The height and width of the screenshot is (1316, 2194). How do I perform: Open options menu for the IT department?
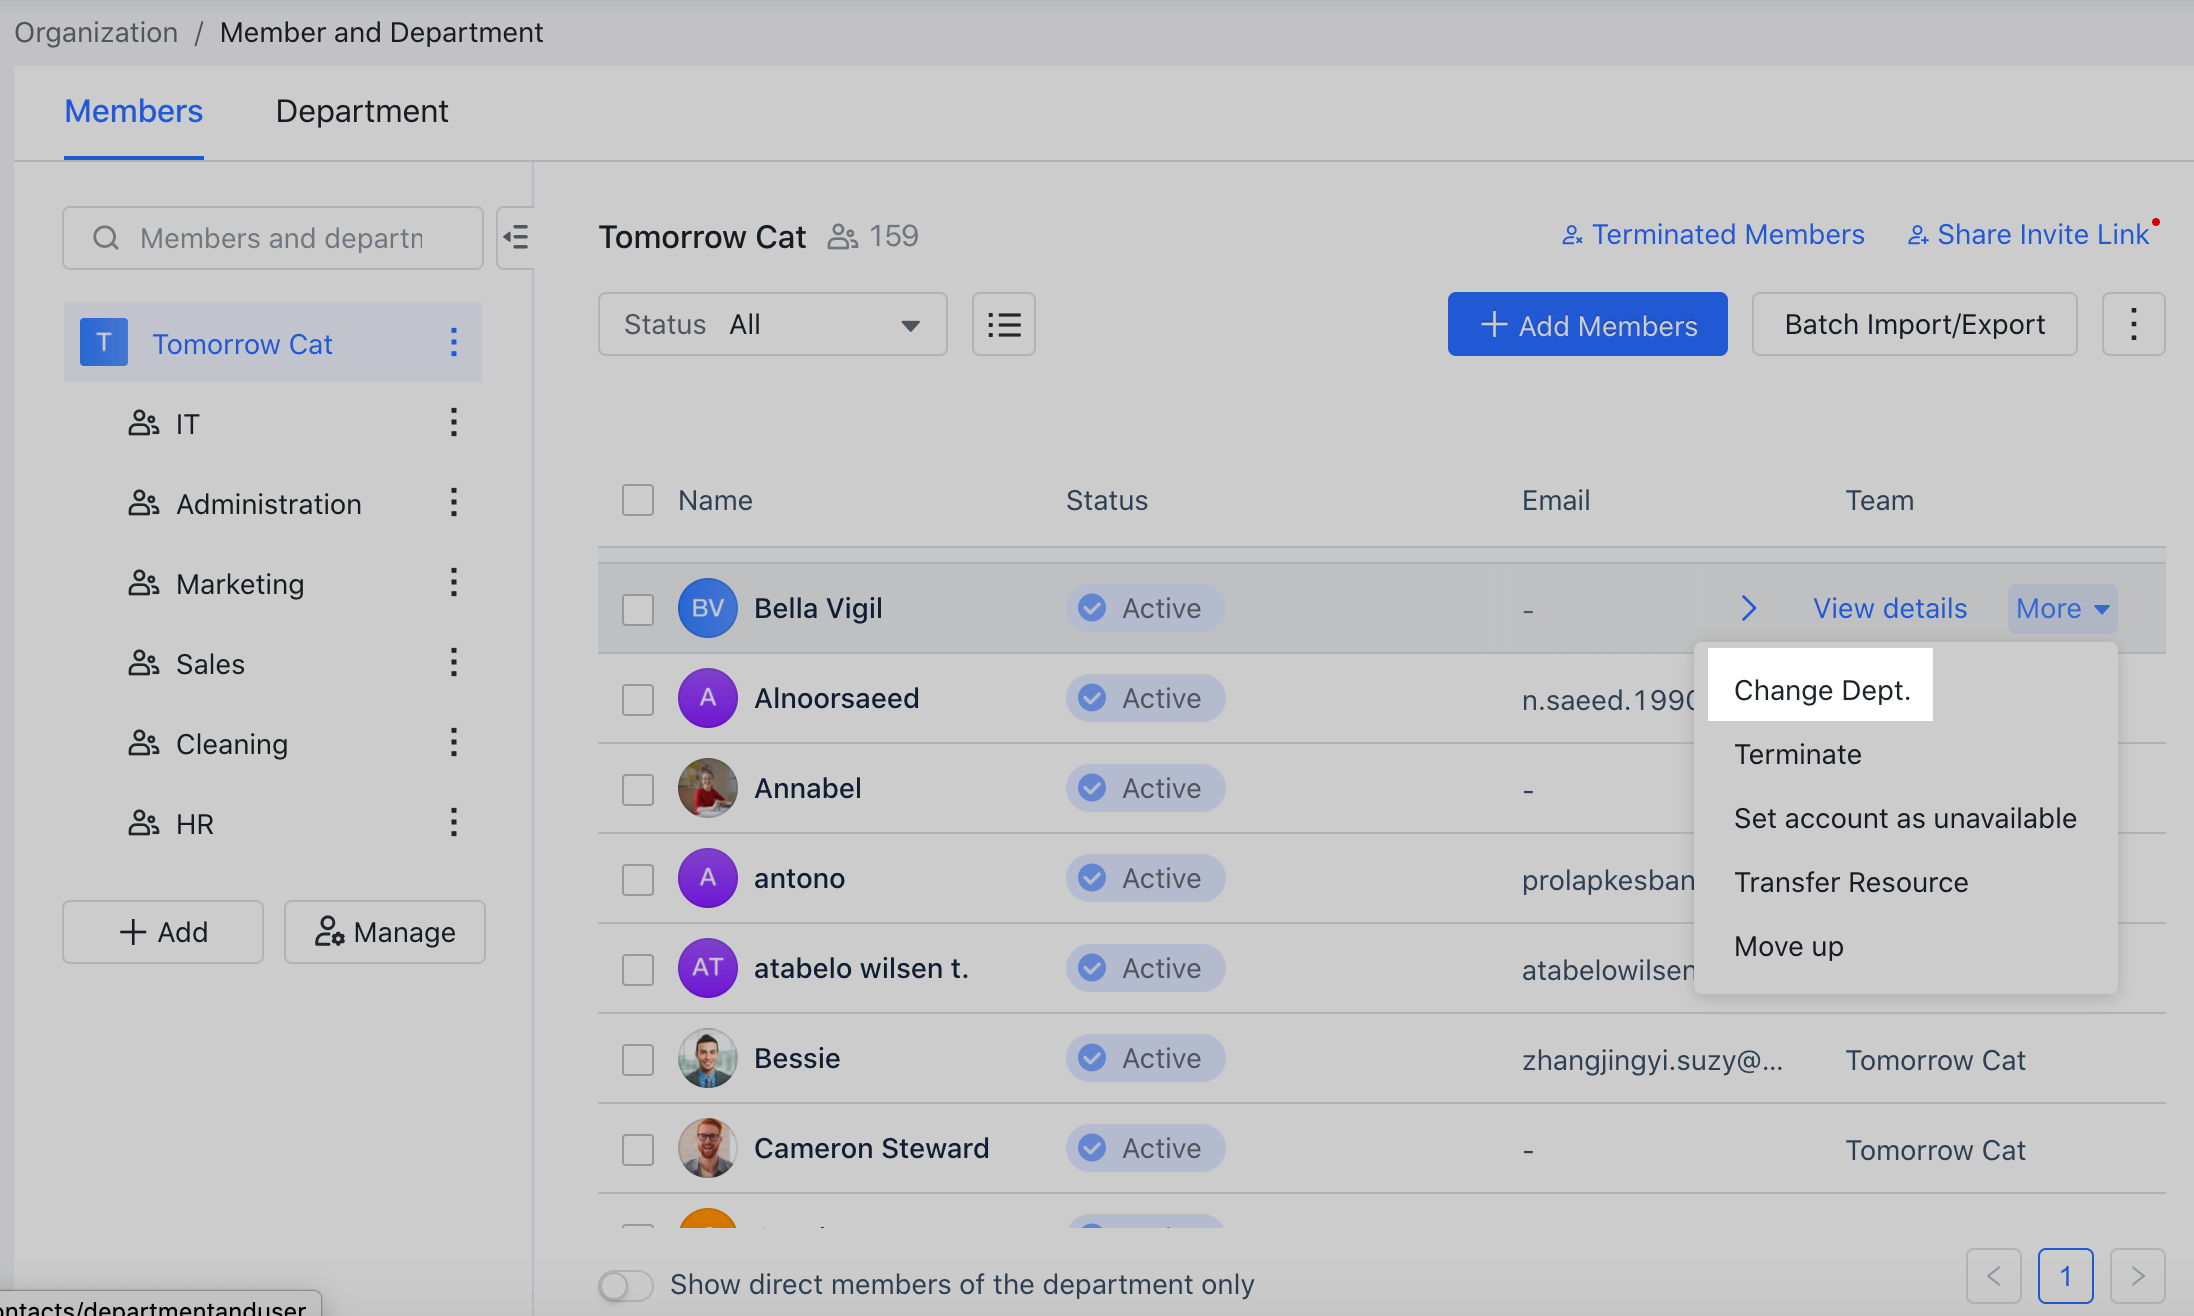[454, 422]
